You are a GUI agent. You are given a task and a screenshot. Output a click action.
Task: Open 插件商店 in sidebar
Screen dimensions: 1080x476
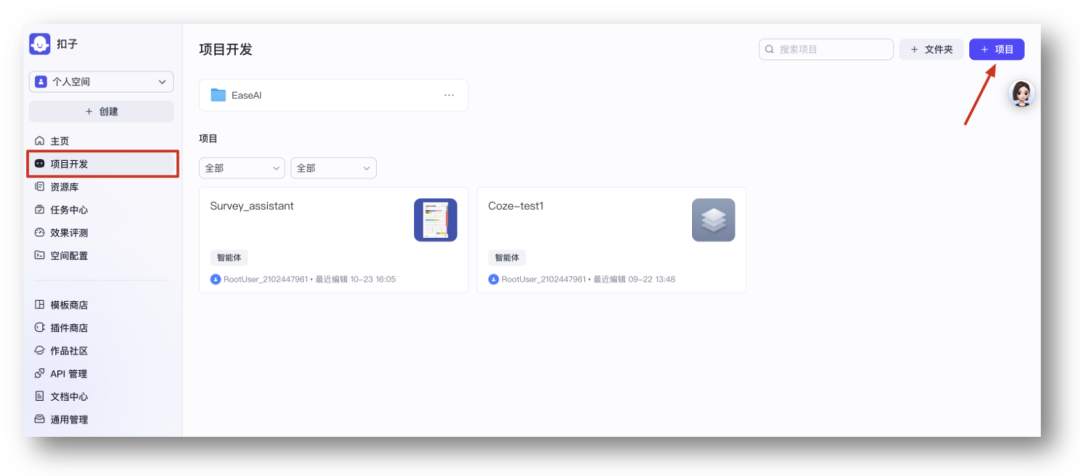click(101, 328)
